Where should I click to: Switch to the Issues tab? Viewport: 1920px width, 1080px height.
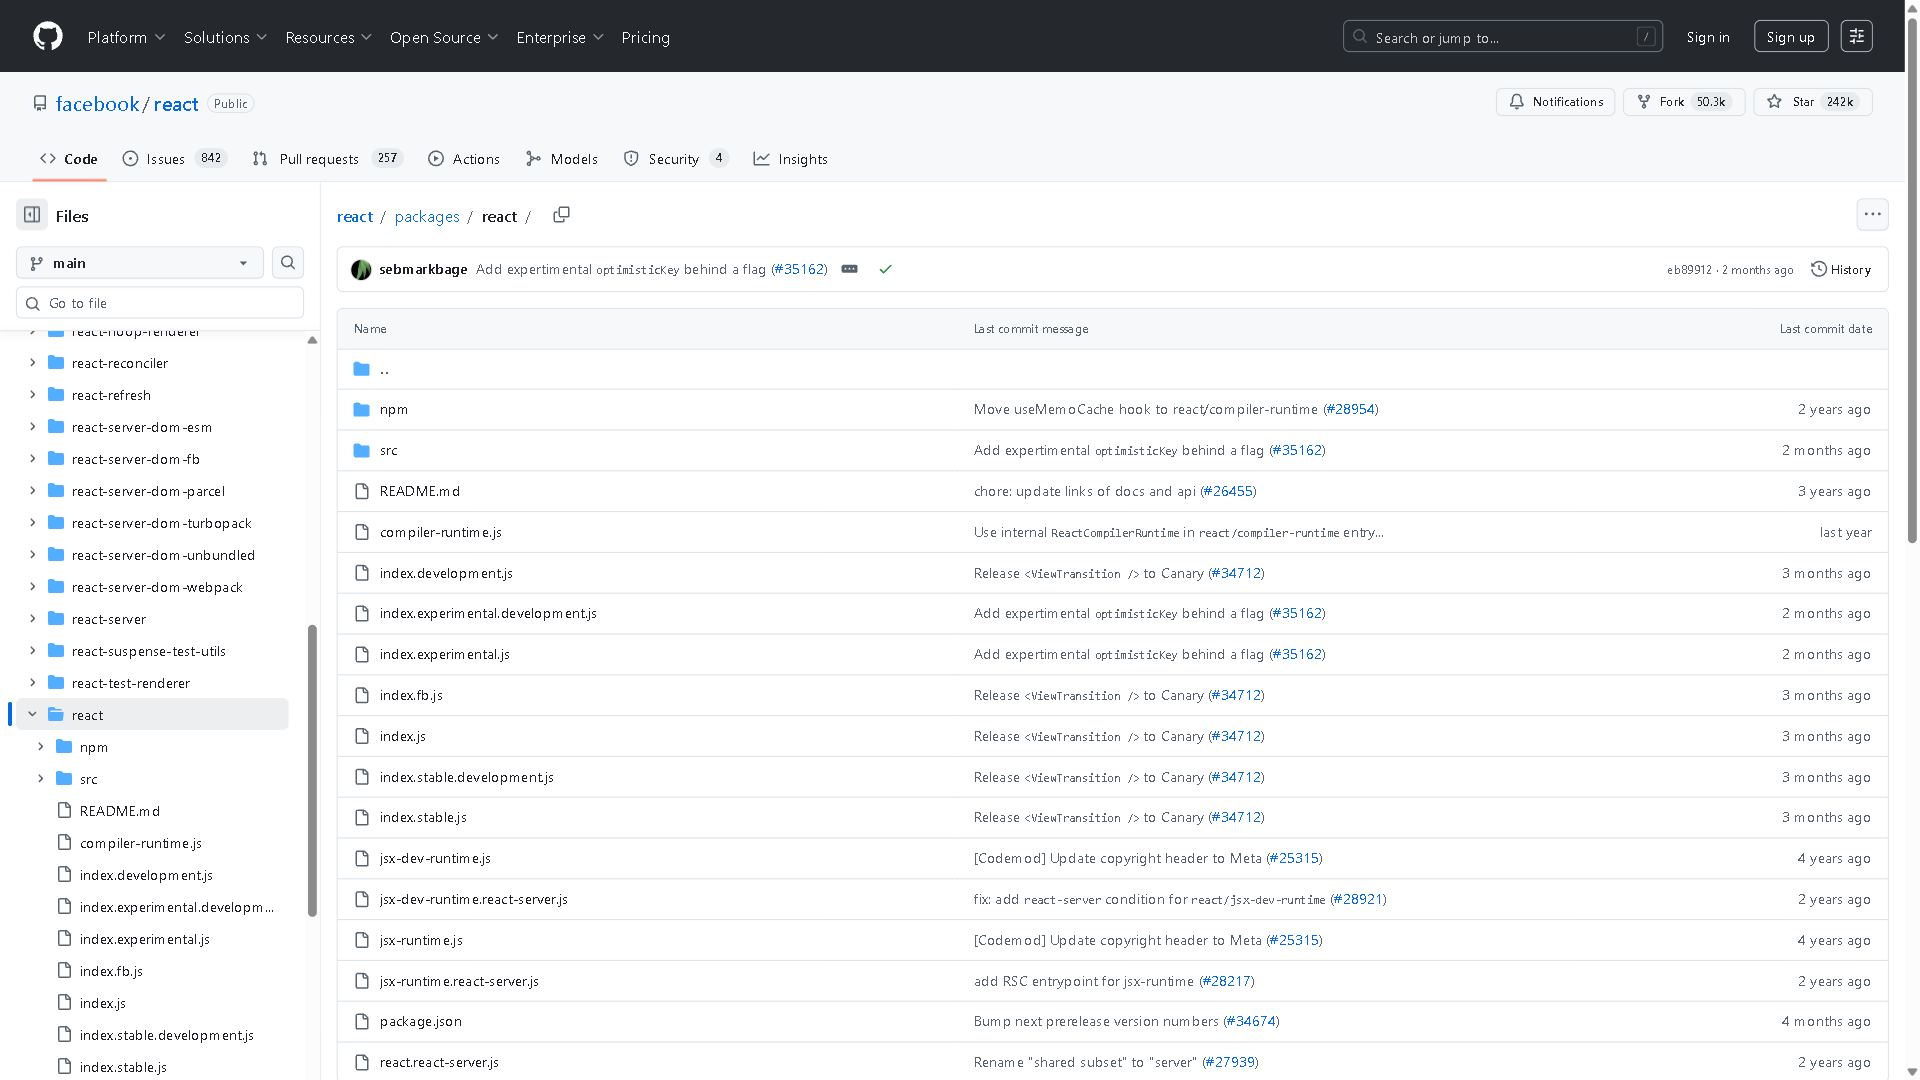click(165, 158)
